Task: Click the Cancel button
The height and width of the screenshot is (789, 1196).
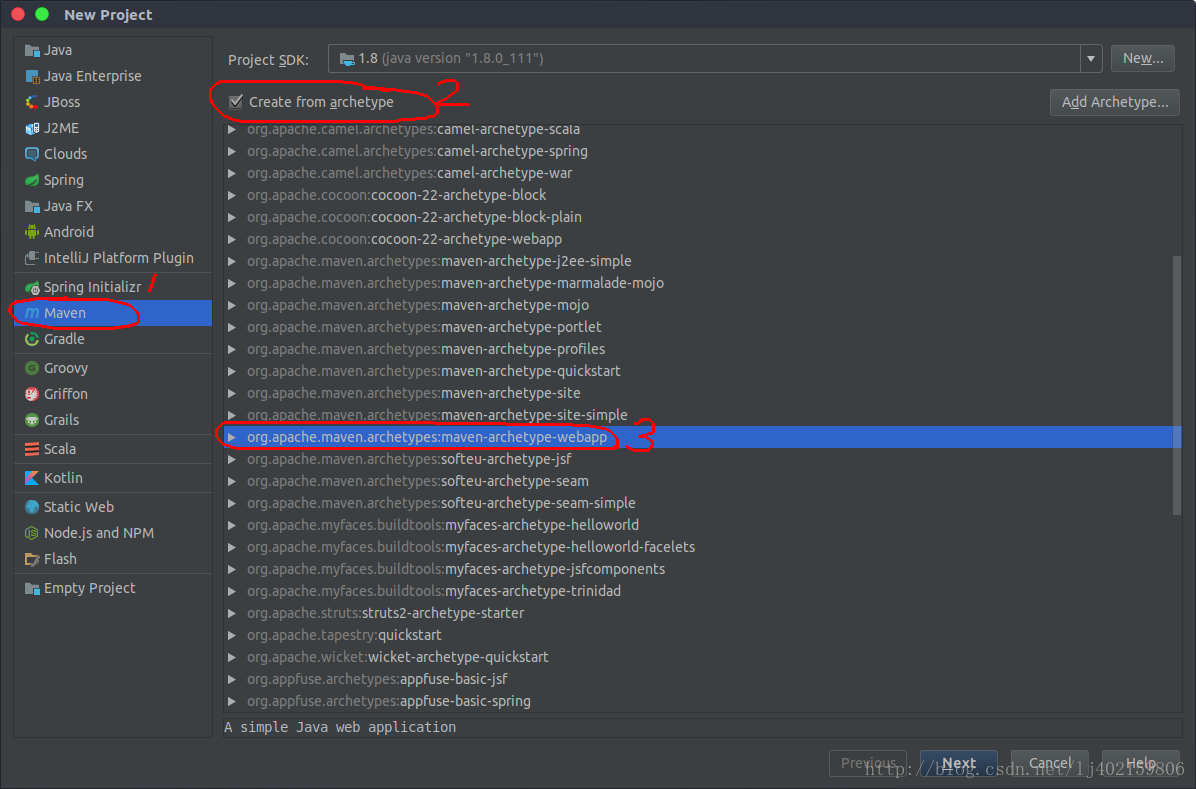Action: tap(1050, 763)
